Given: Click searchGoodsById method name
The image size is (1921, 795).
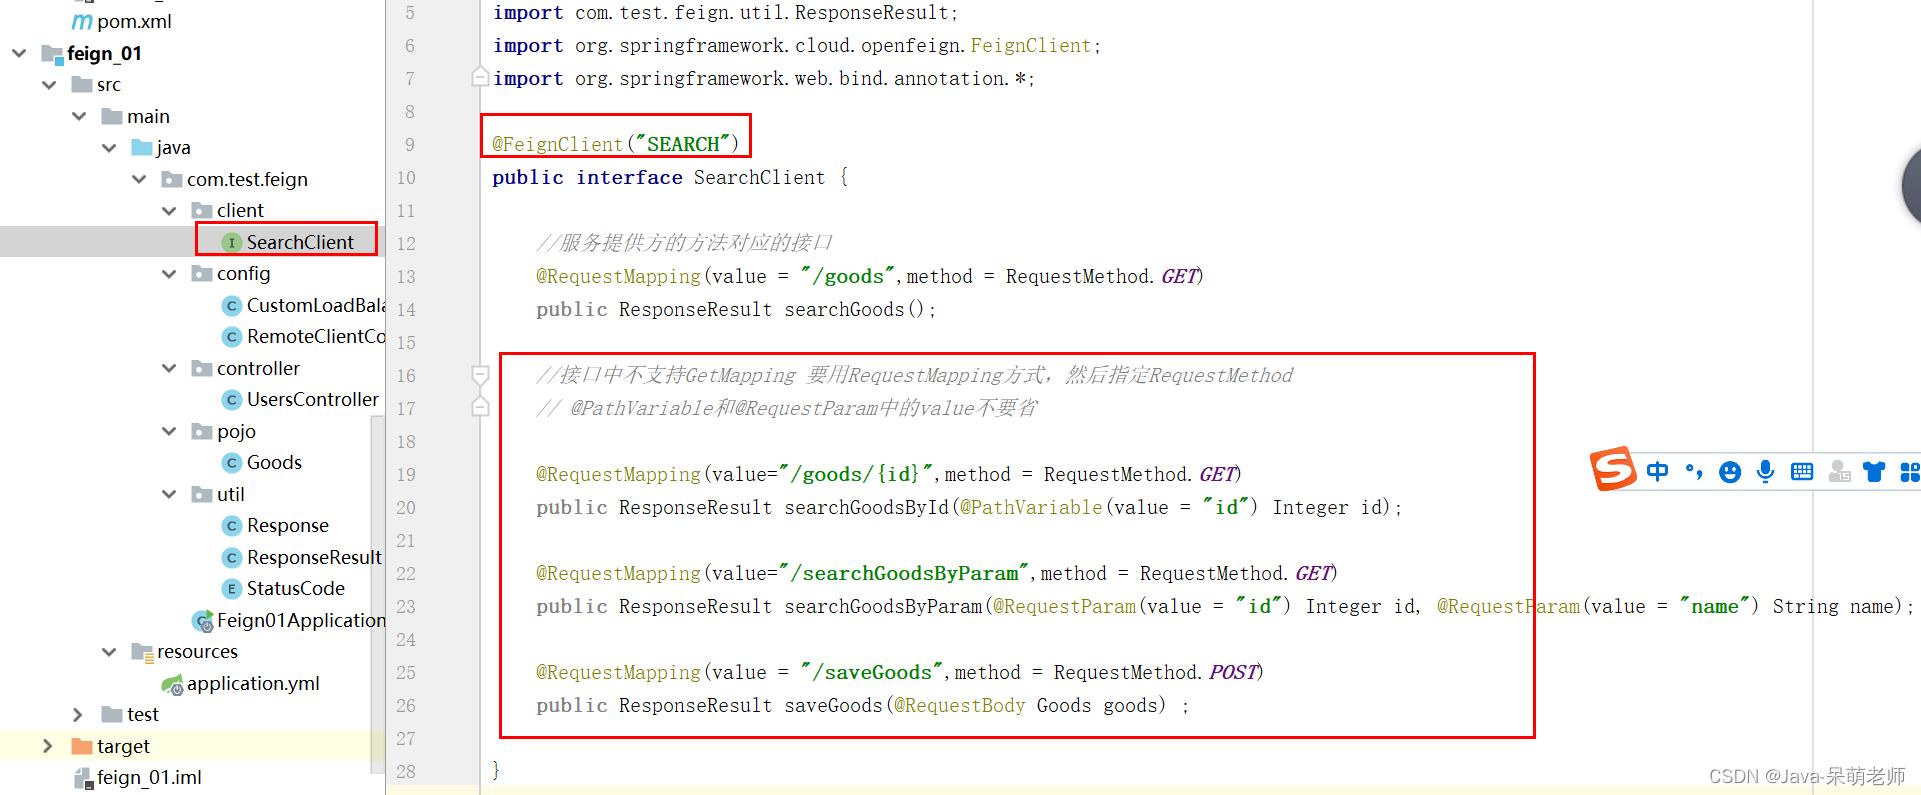Looking at the screenshot, I should coord(867,507).
